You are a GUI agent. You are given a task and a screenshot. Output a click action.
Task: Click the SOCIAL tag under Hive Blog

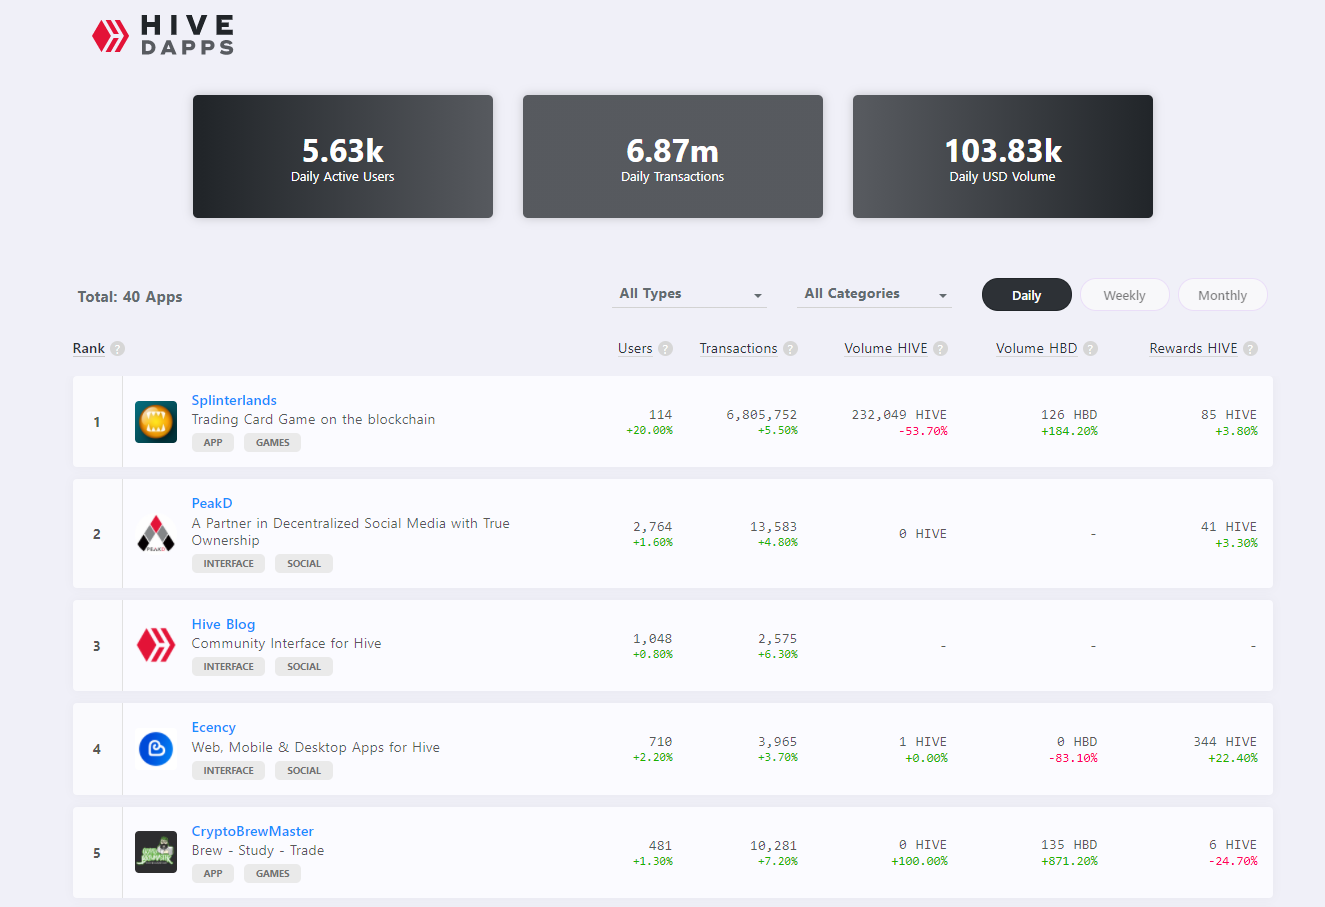click(304, 667)
